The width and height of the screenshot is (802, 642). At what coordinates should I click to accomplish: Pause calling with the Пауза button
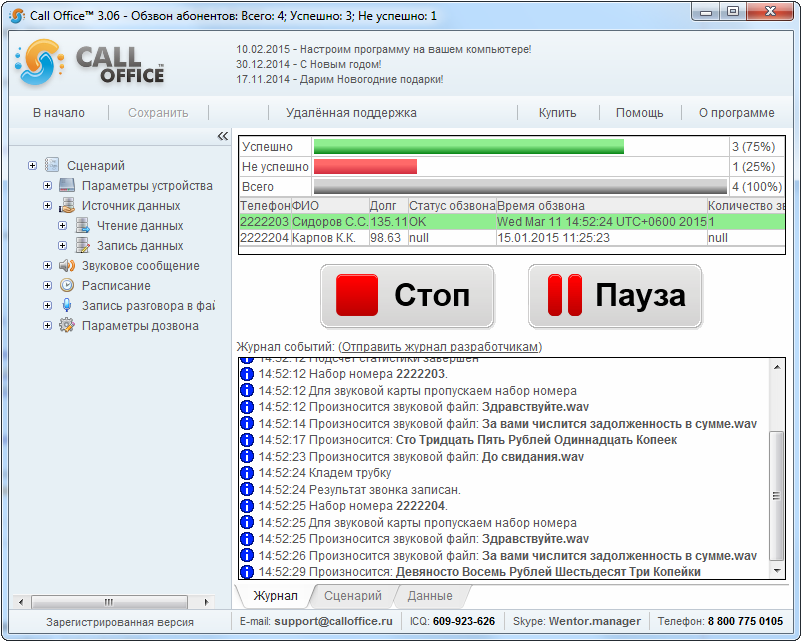pos(615,296)
